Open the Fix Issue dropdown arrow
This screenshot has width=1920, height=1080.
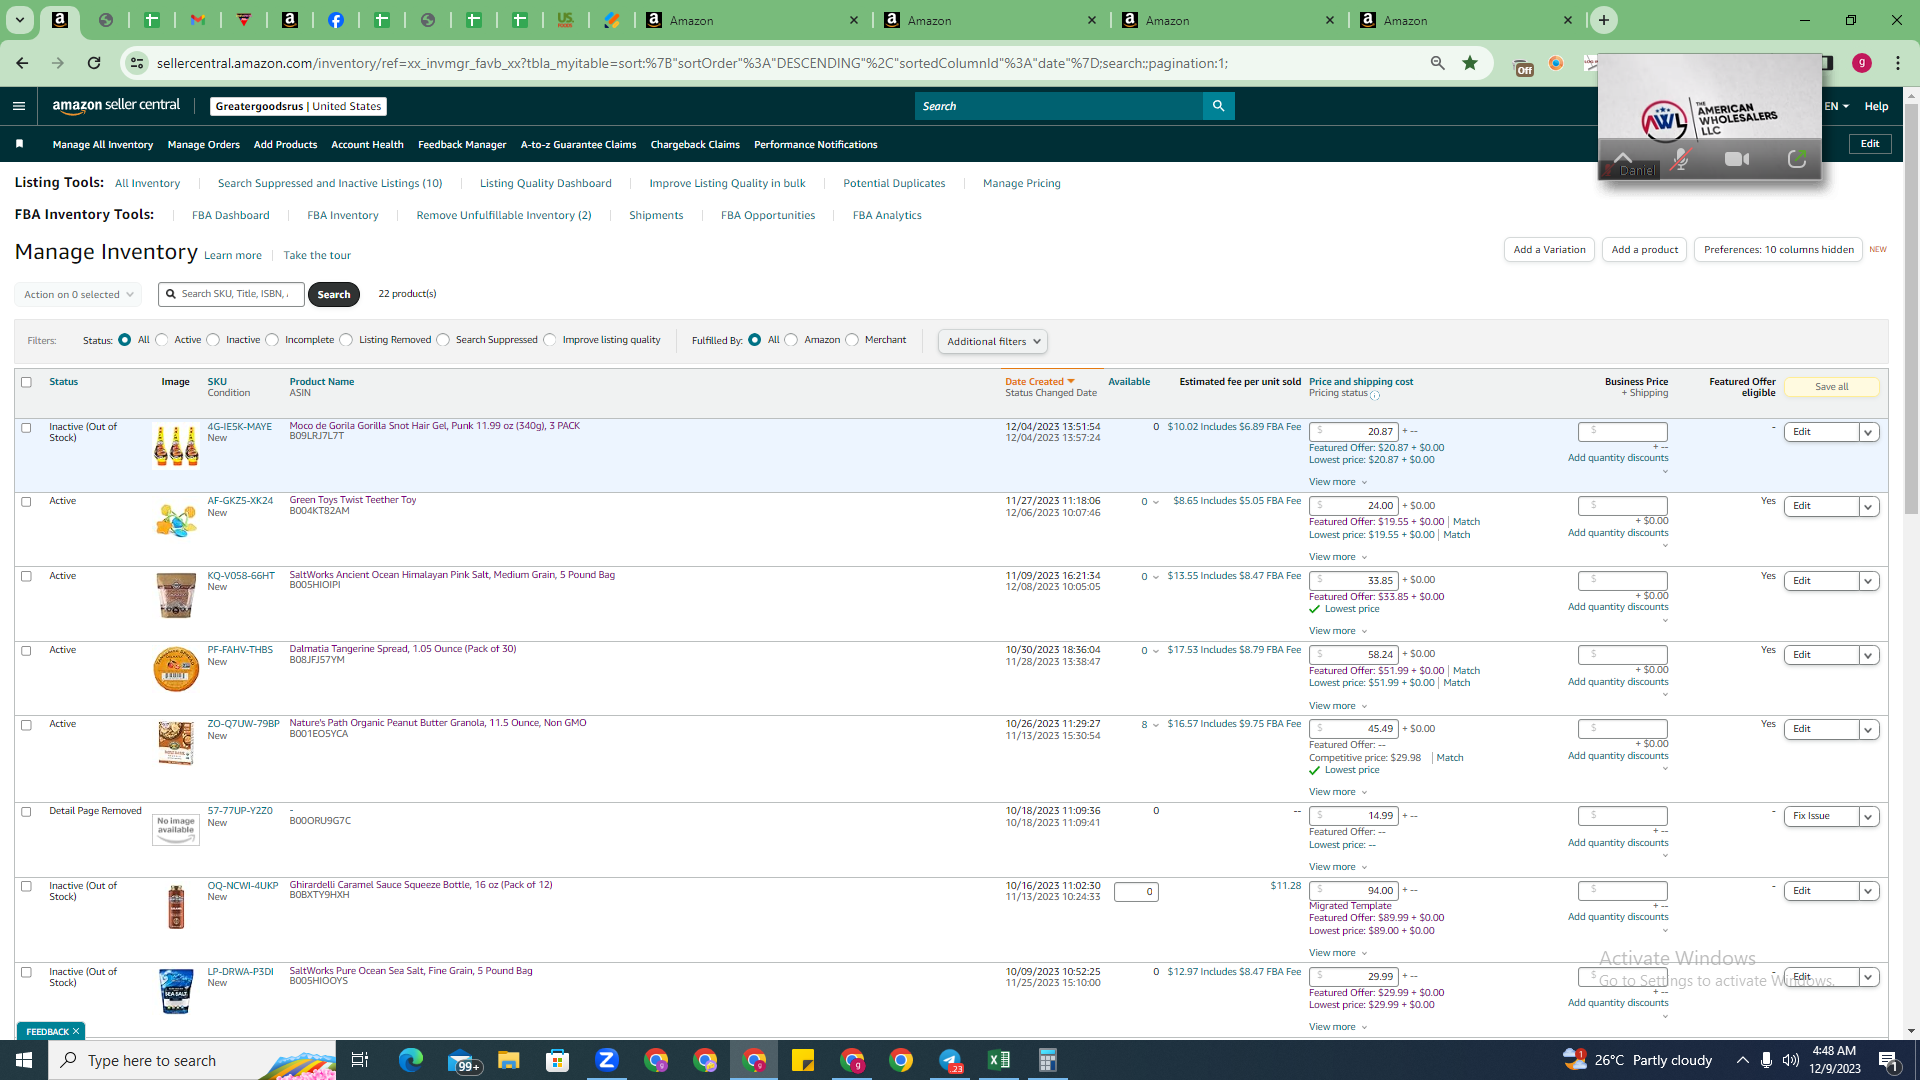(1868, 817)
